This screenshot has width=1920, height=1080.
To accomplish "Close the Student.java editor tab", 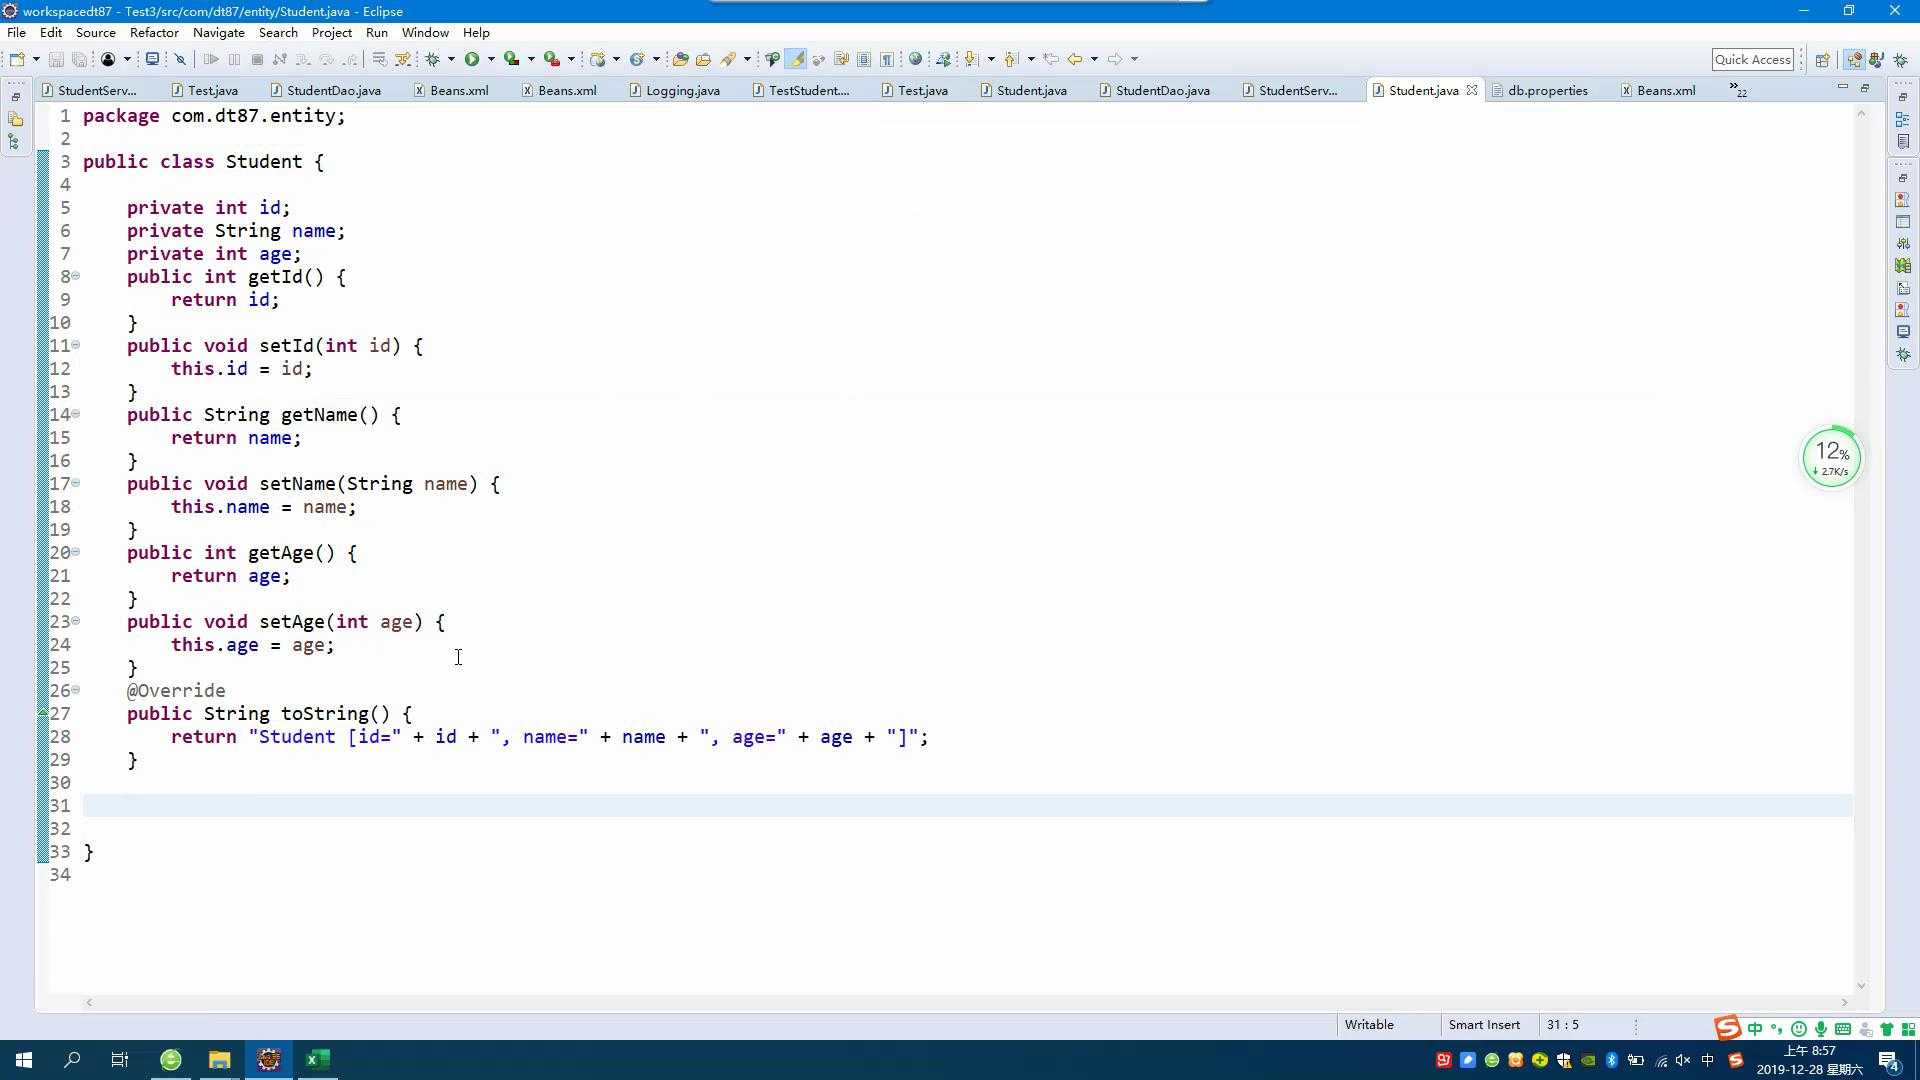I will pos(1472,90).
